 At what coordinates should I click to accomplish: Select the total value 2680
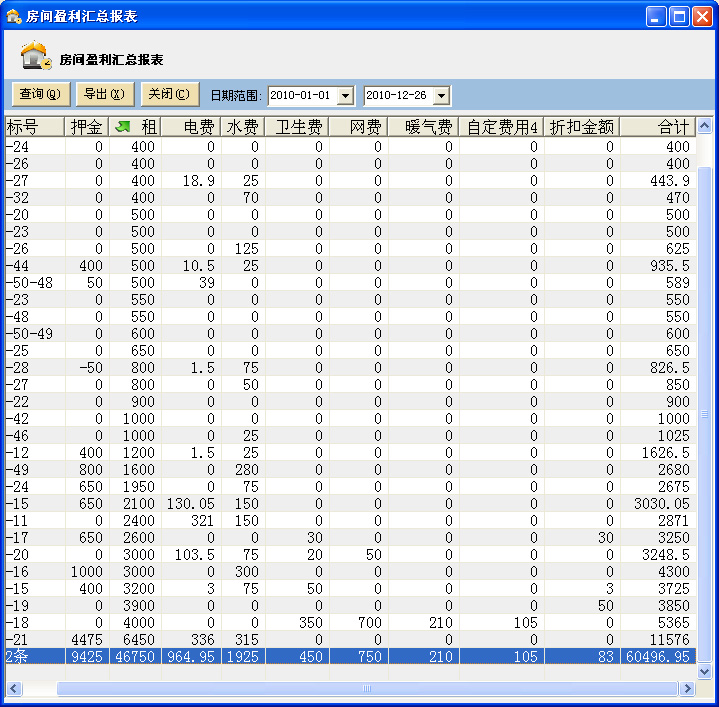[x=658, y=469]
